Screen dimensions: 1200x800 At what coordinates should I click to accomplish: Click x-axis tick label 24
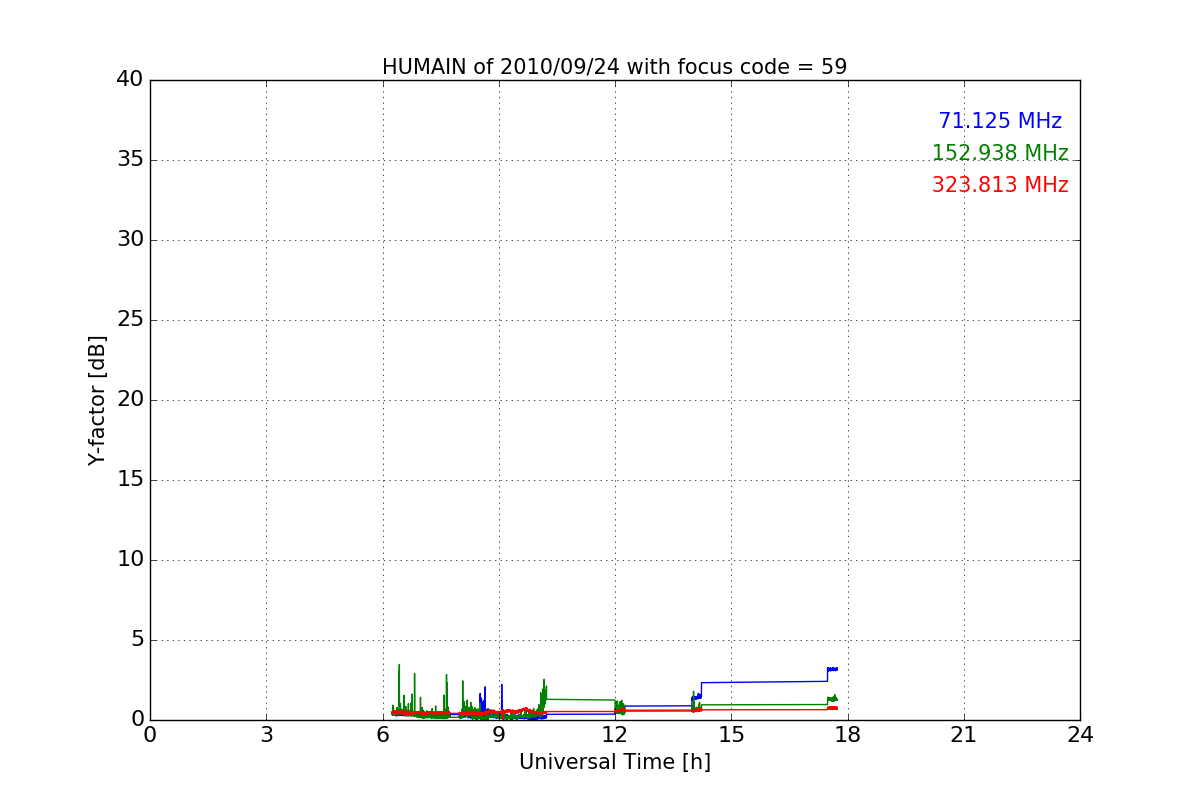coord(1080,735)
